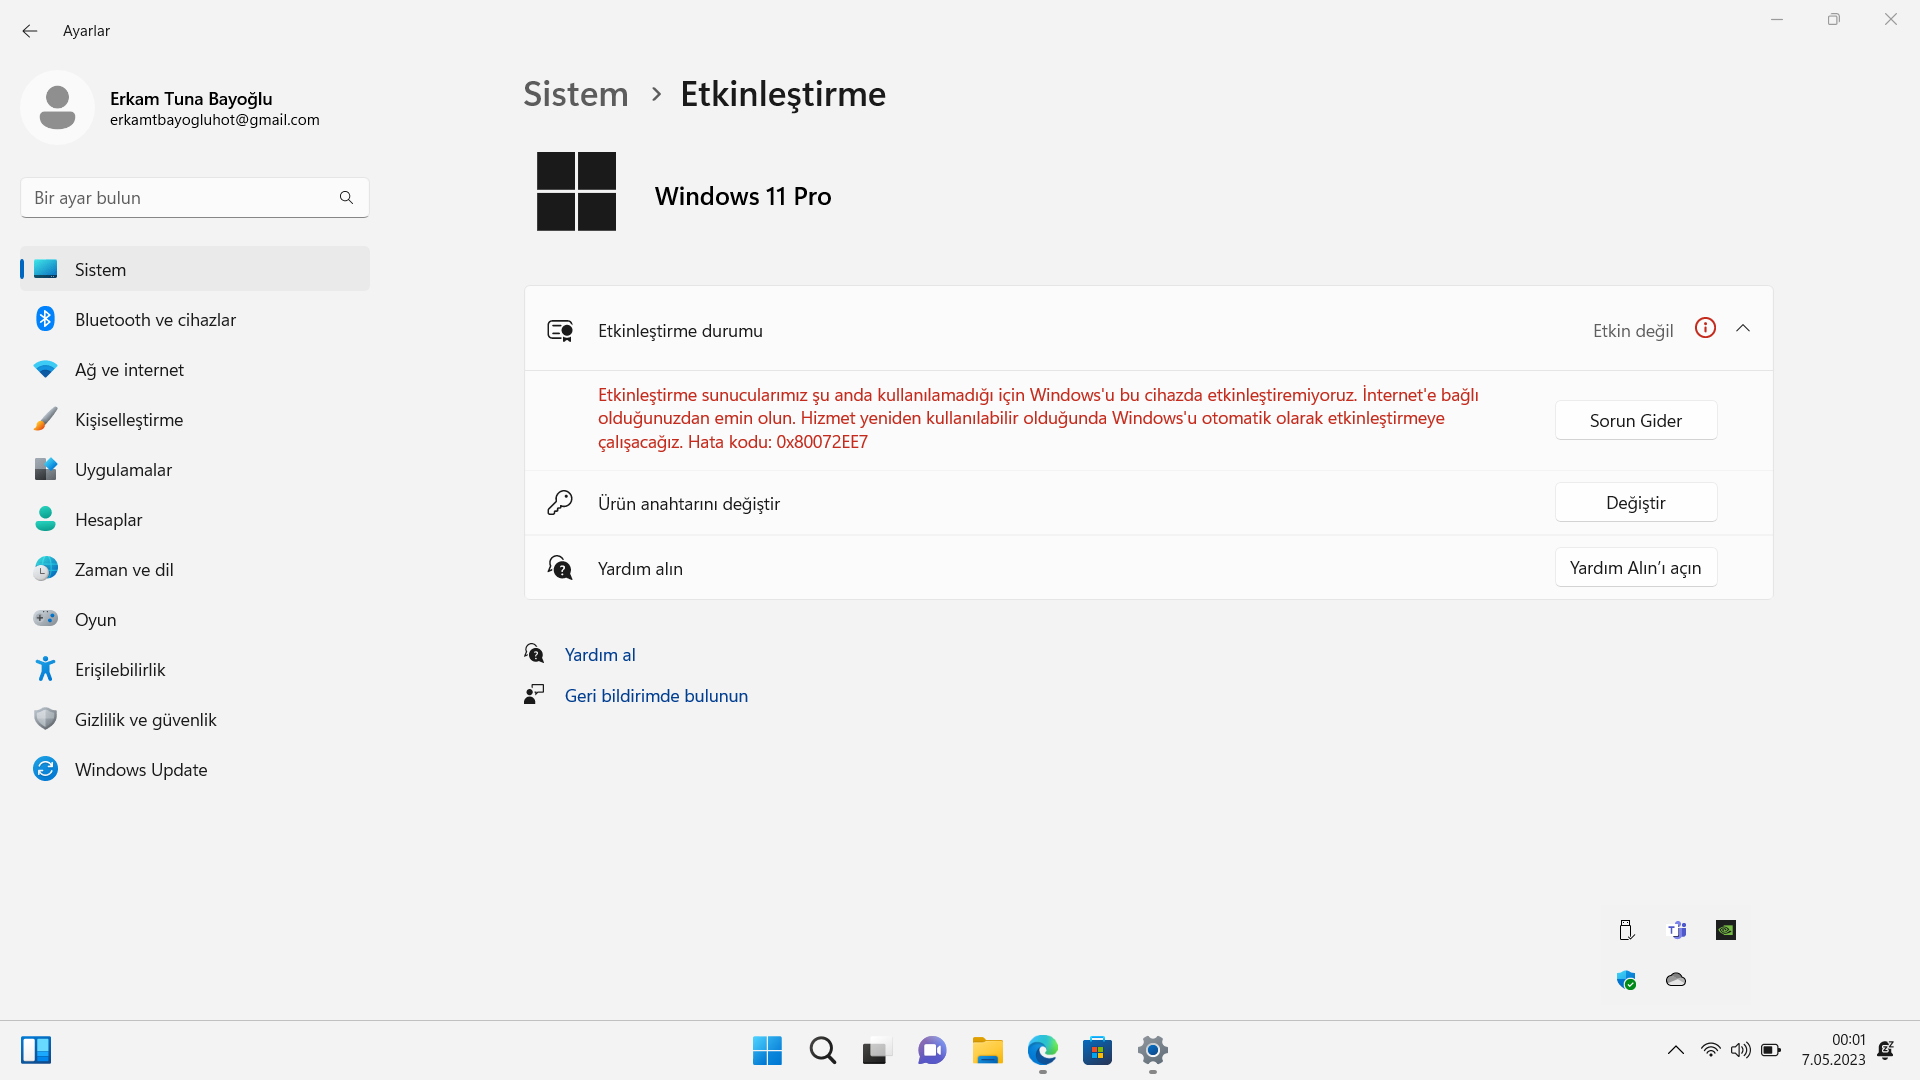This screenshot has width=1920, height=1080.
Task: Open Task View from taskbar
Action: (876, 1051)
